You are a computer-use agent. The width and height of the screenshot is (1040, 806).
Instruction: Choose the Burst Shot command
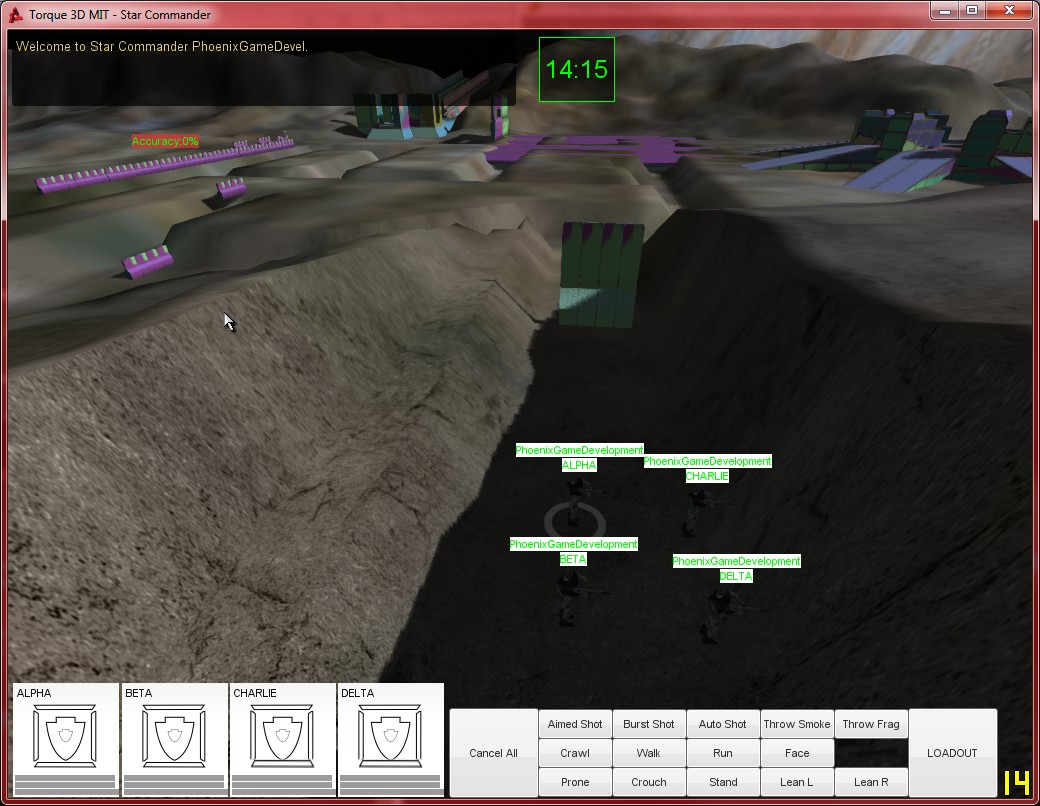click(x=649, y=724)
